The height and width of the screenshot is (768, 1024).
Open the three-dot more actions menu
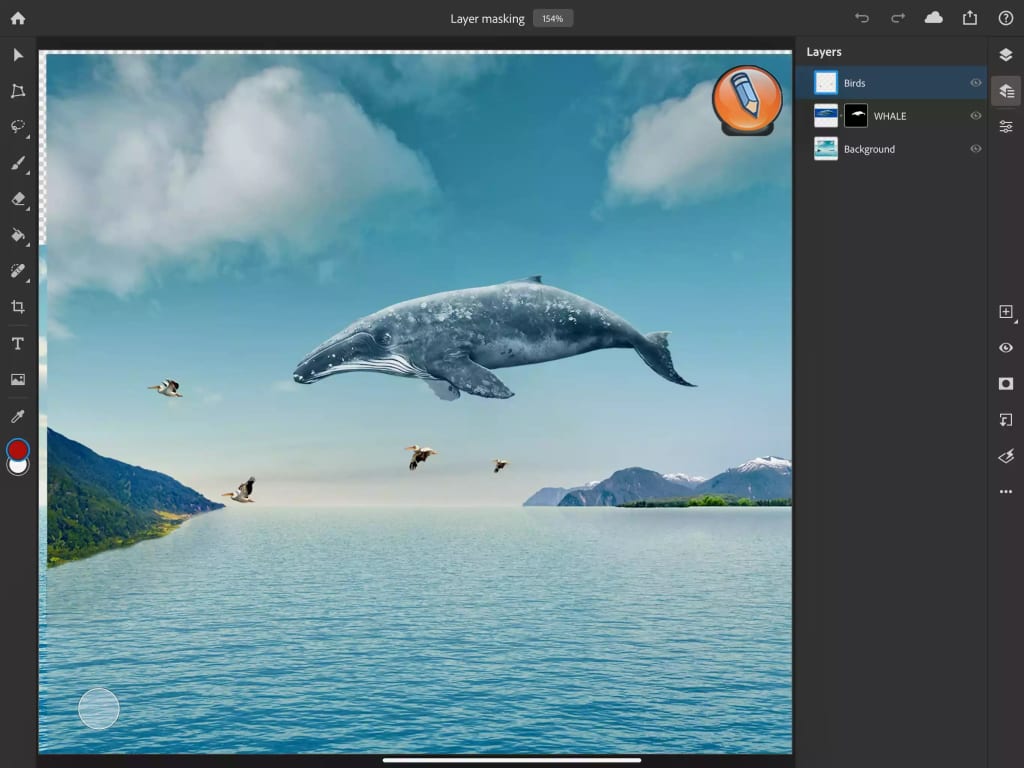pyautogui.click(x=1006, y=492)
